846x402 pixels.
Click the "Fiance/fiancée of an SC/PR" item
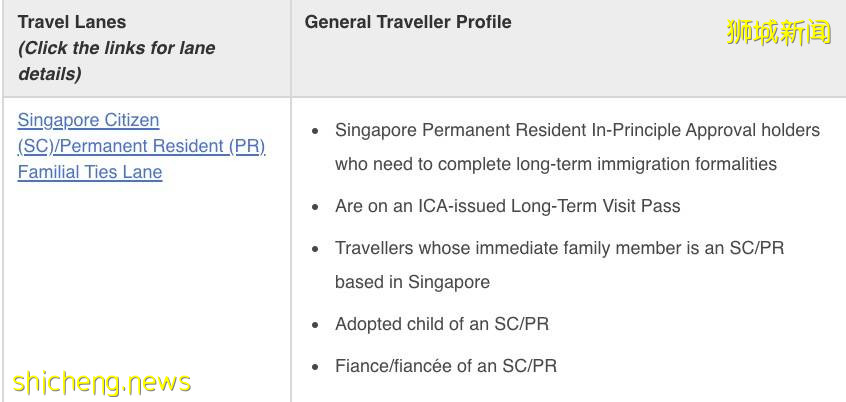coord(446,366)
